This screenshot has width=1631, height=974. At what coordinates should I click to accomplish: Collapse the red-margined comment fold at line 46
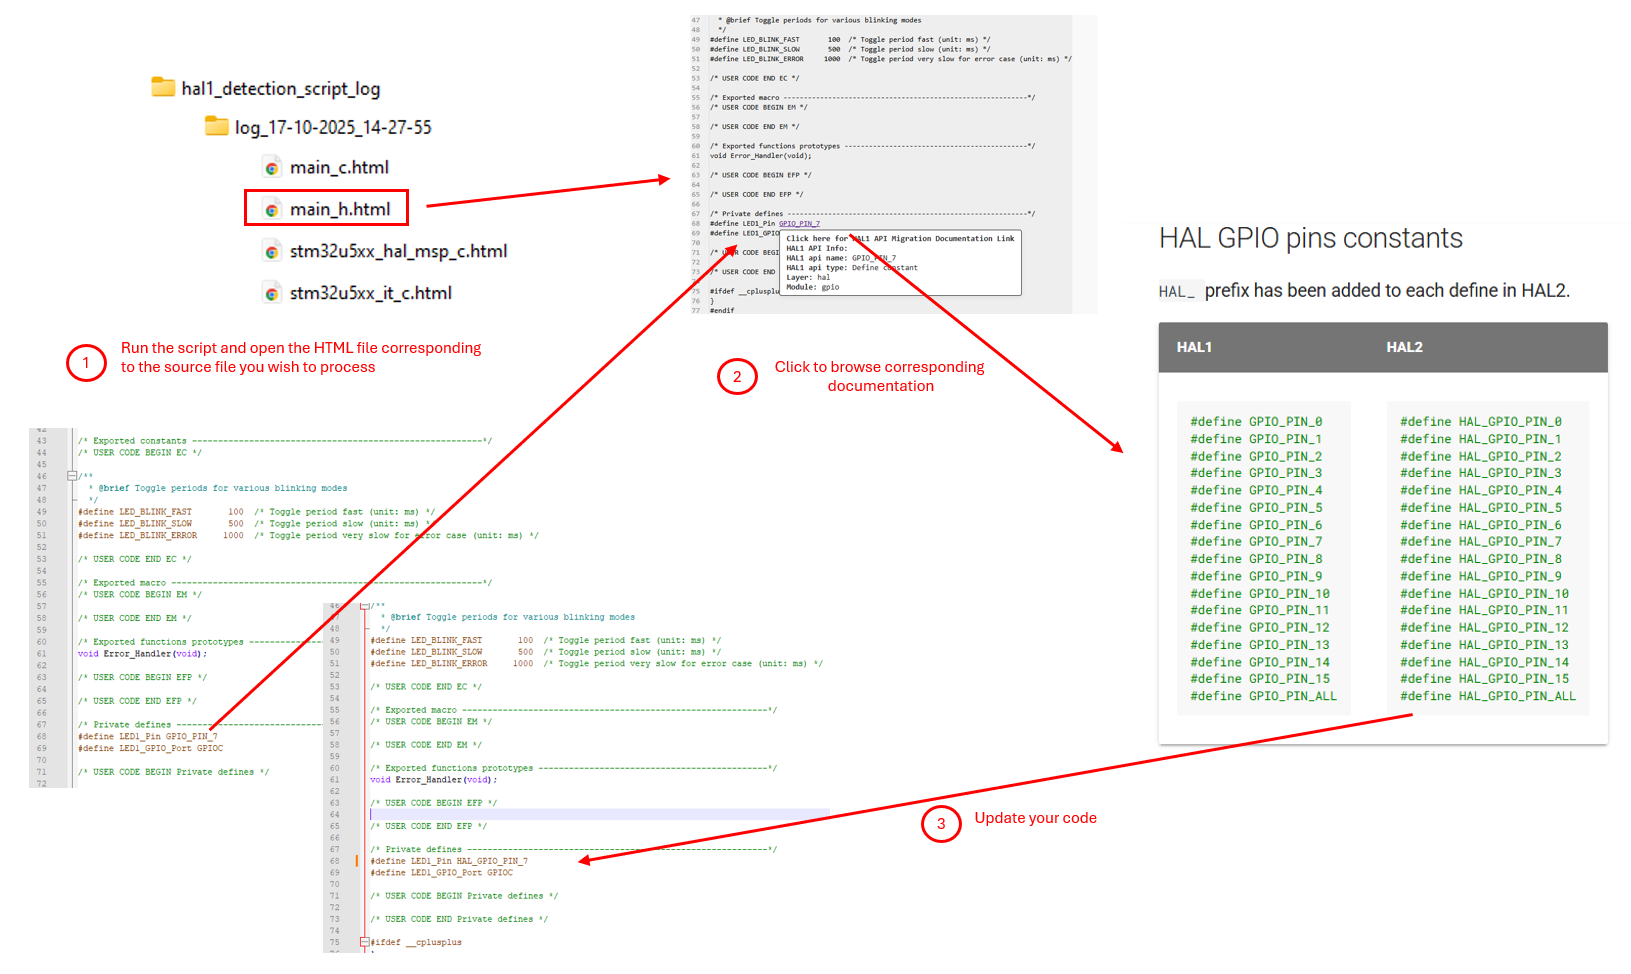364,606
